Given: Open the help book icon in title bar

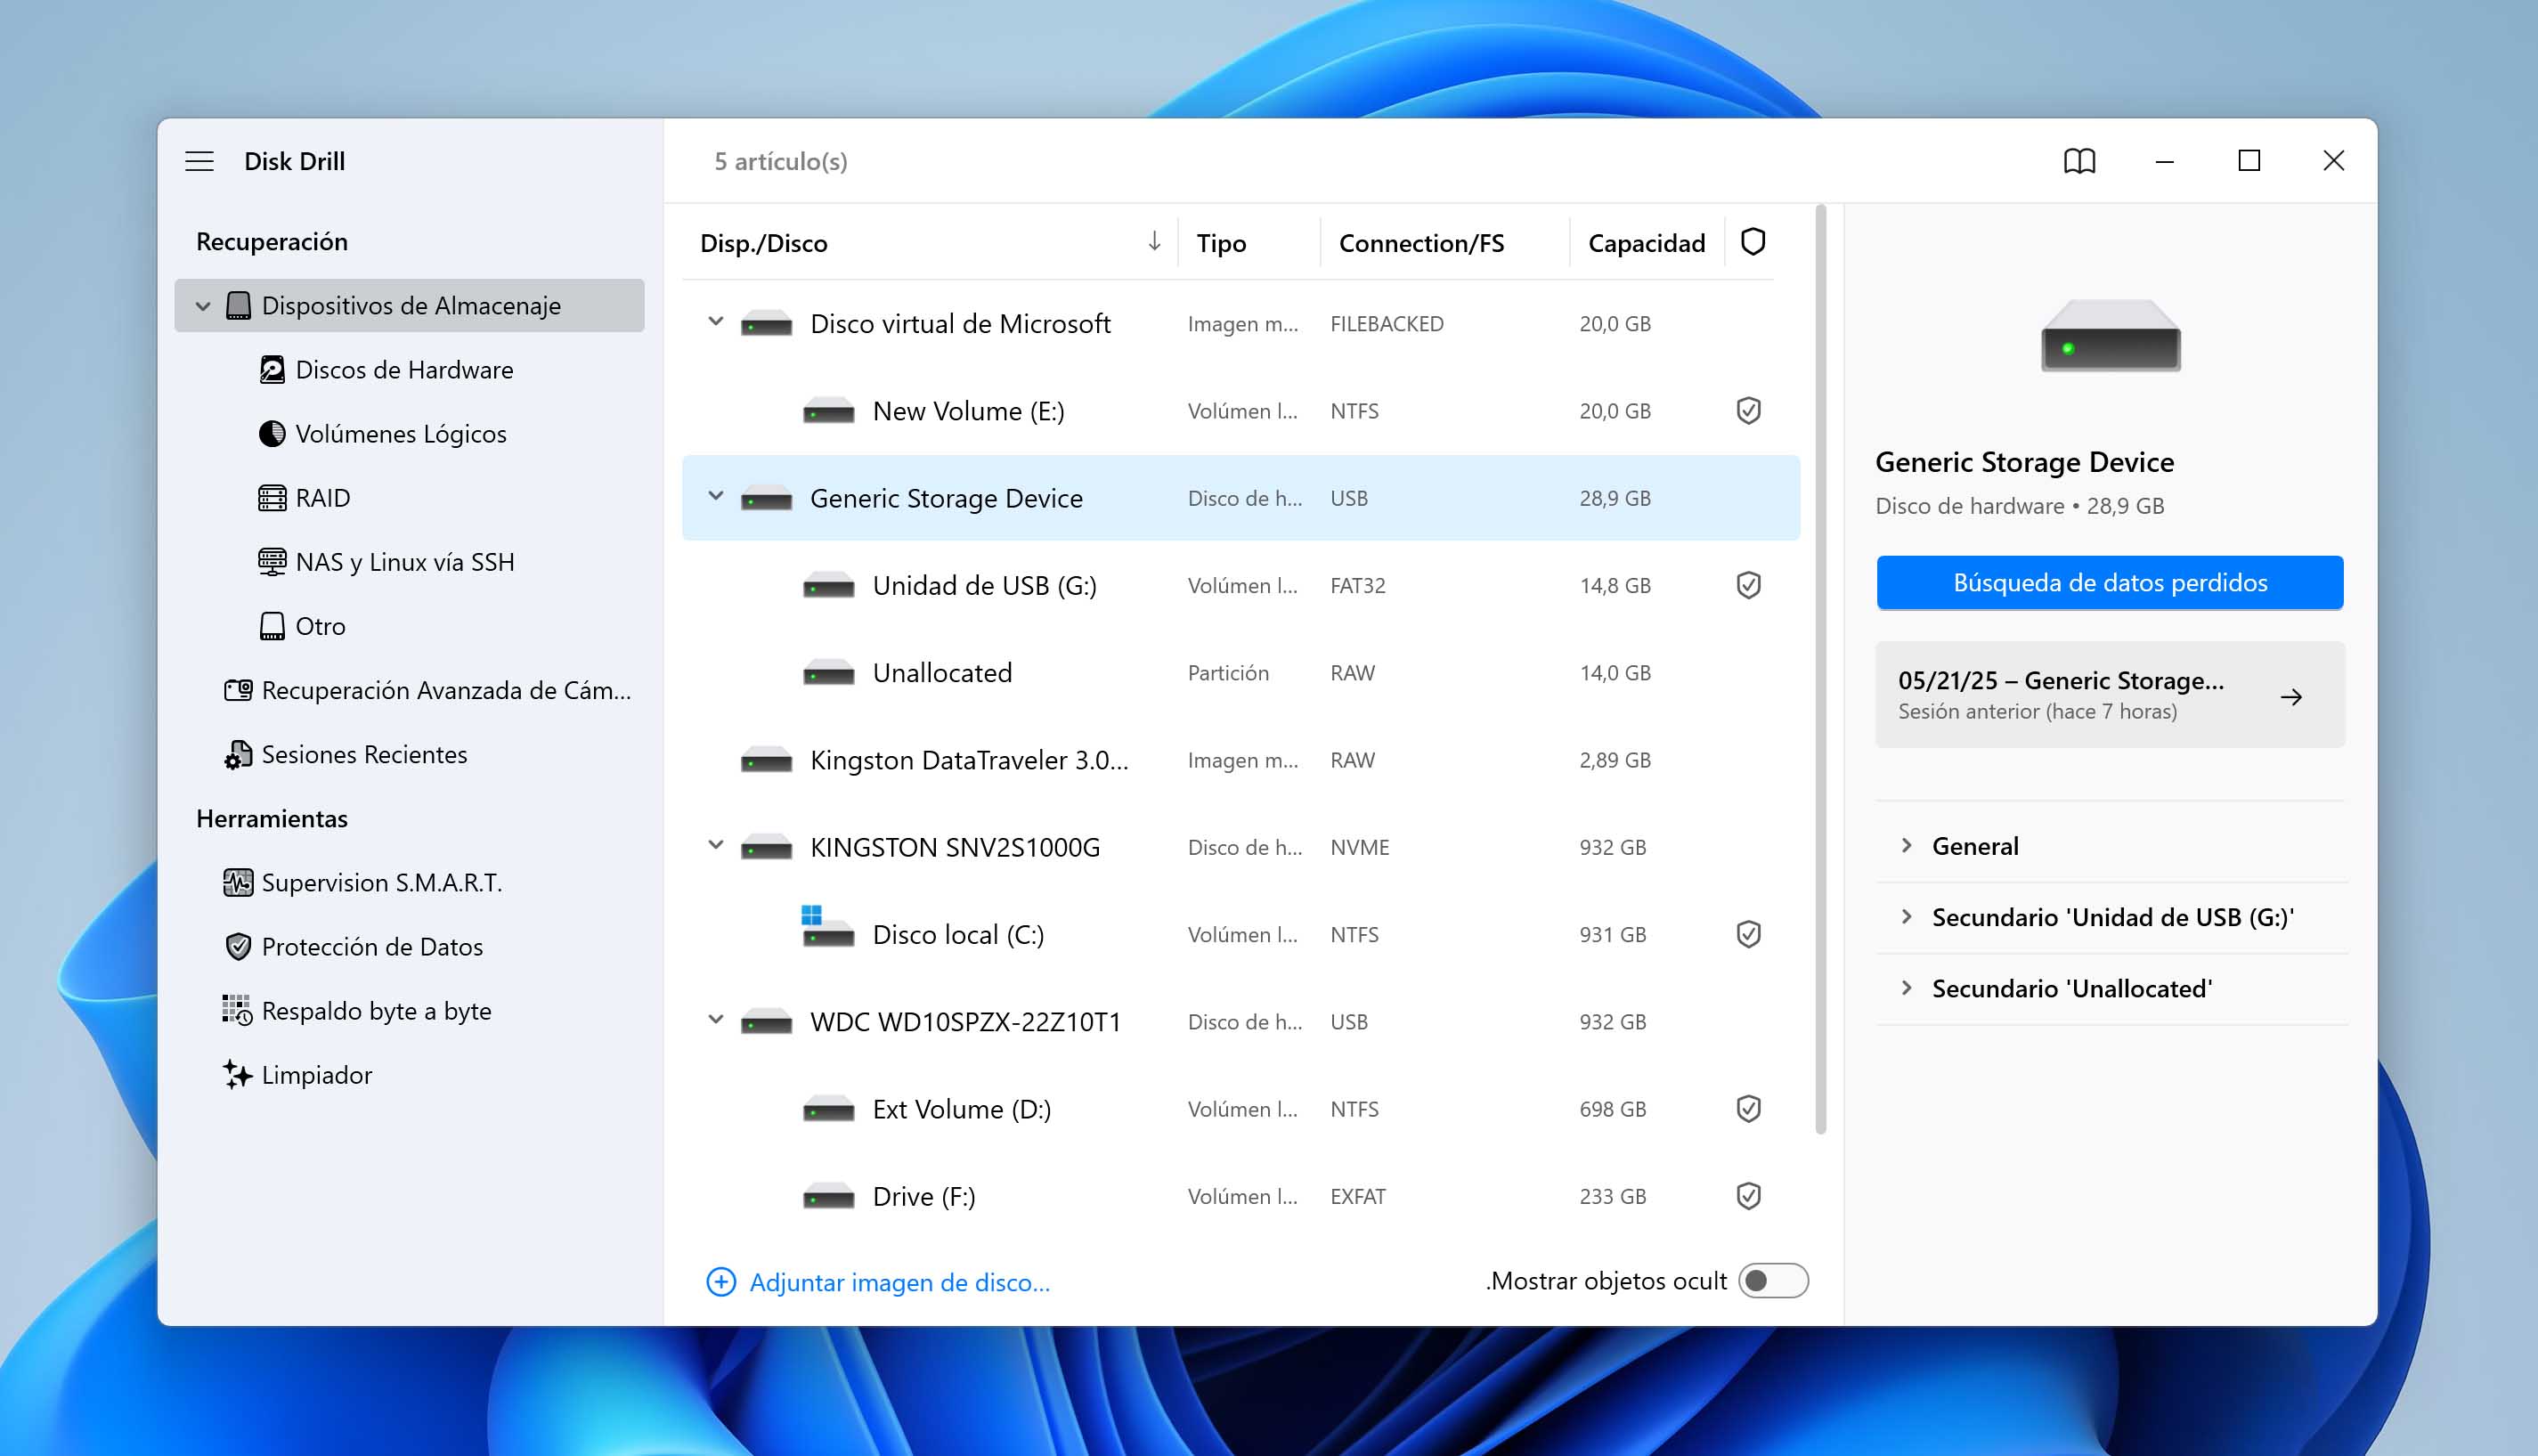Looking at the screenshot, I should (x=2079, y=161).
